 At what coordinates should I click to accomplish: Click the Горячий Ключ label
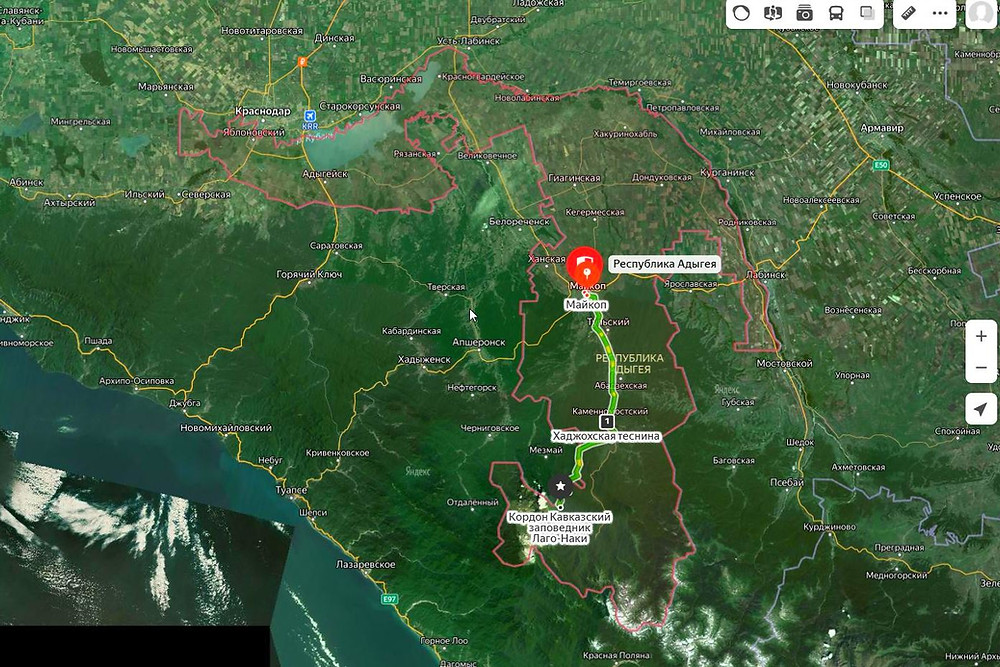pos(309,274)
